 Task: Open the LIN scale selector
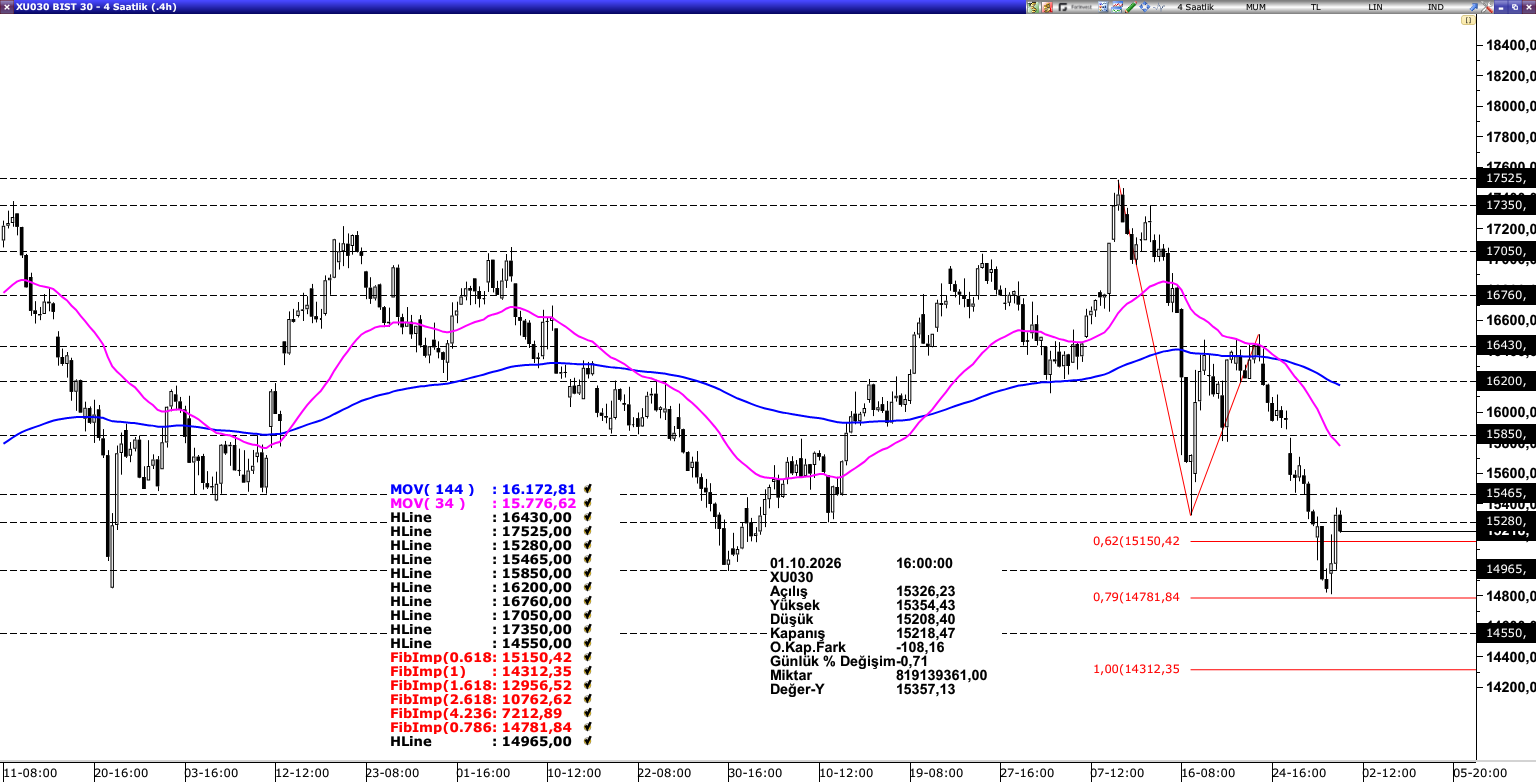[1376, 7]
